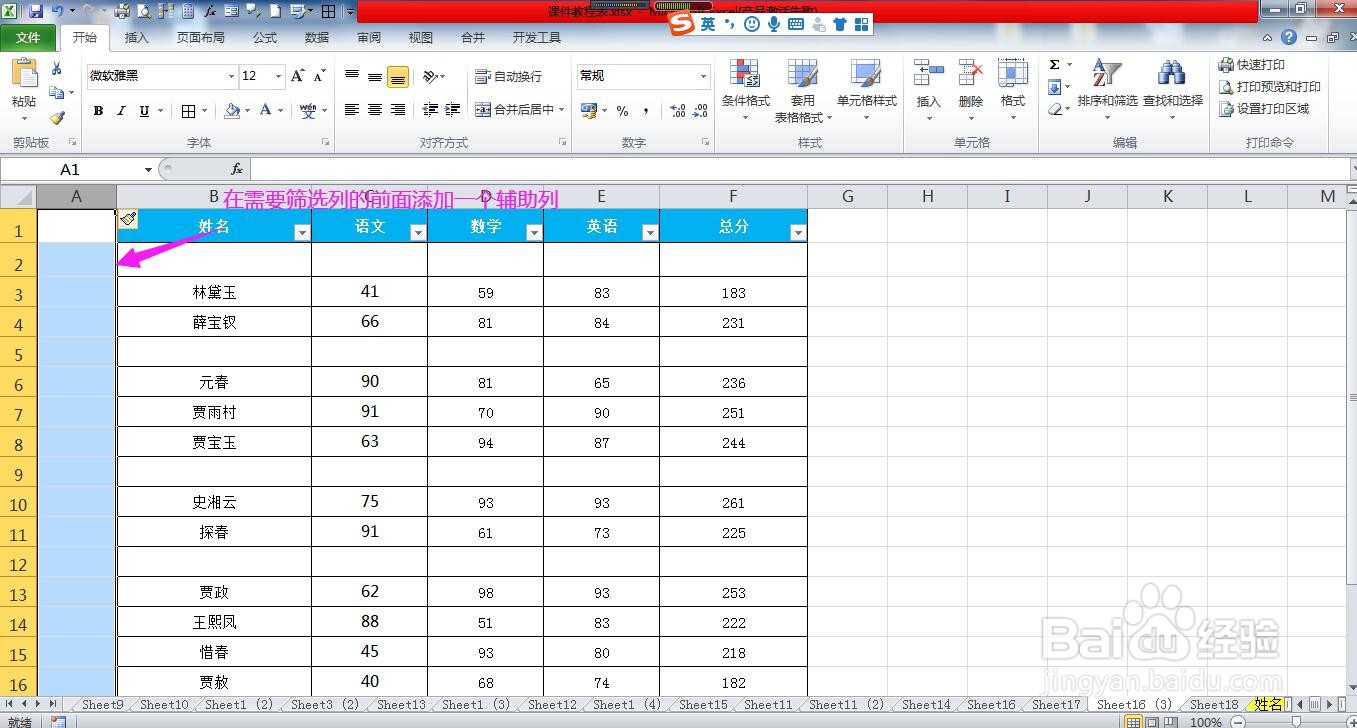Click 合并后居中 merge and center button
Viewport: 1357px width, 728px height.
coord(515,110)
